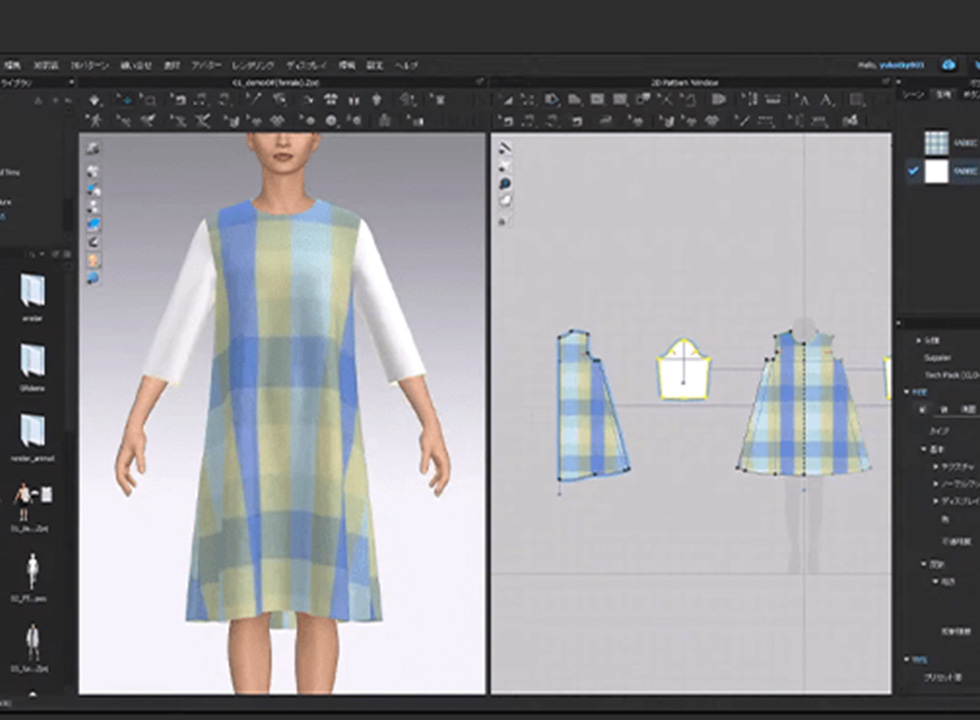Click the first folder in the library panel
This screenshot has width=980, height=720.
[x=33, y=290]
